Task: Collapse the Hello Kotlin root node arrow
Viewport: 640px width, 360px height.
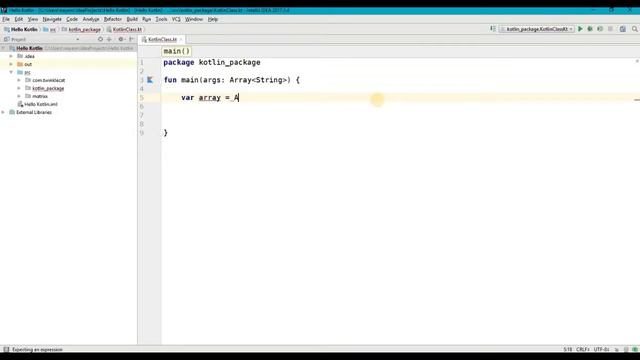Action: click(3, 48)
